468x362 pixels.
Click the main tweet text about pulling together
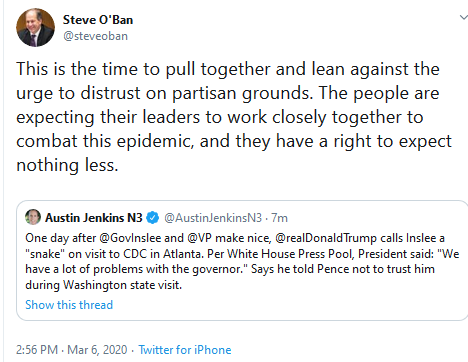click(x=234, y=117)
